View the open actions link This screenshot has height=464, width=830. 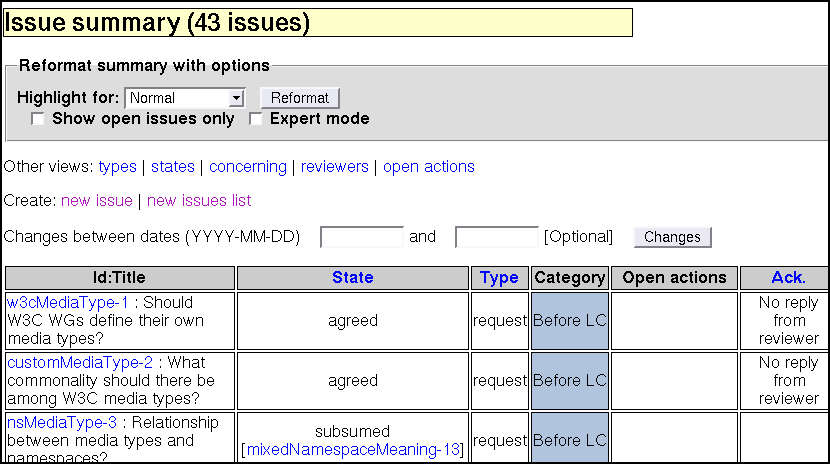point(428,167)
